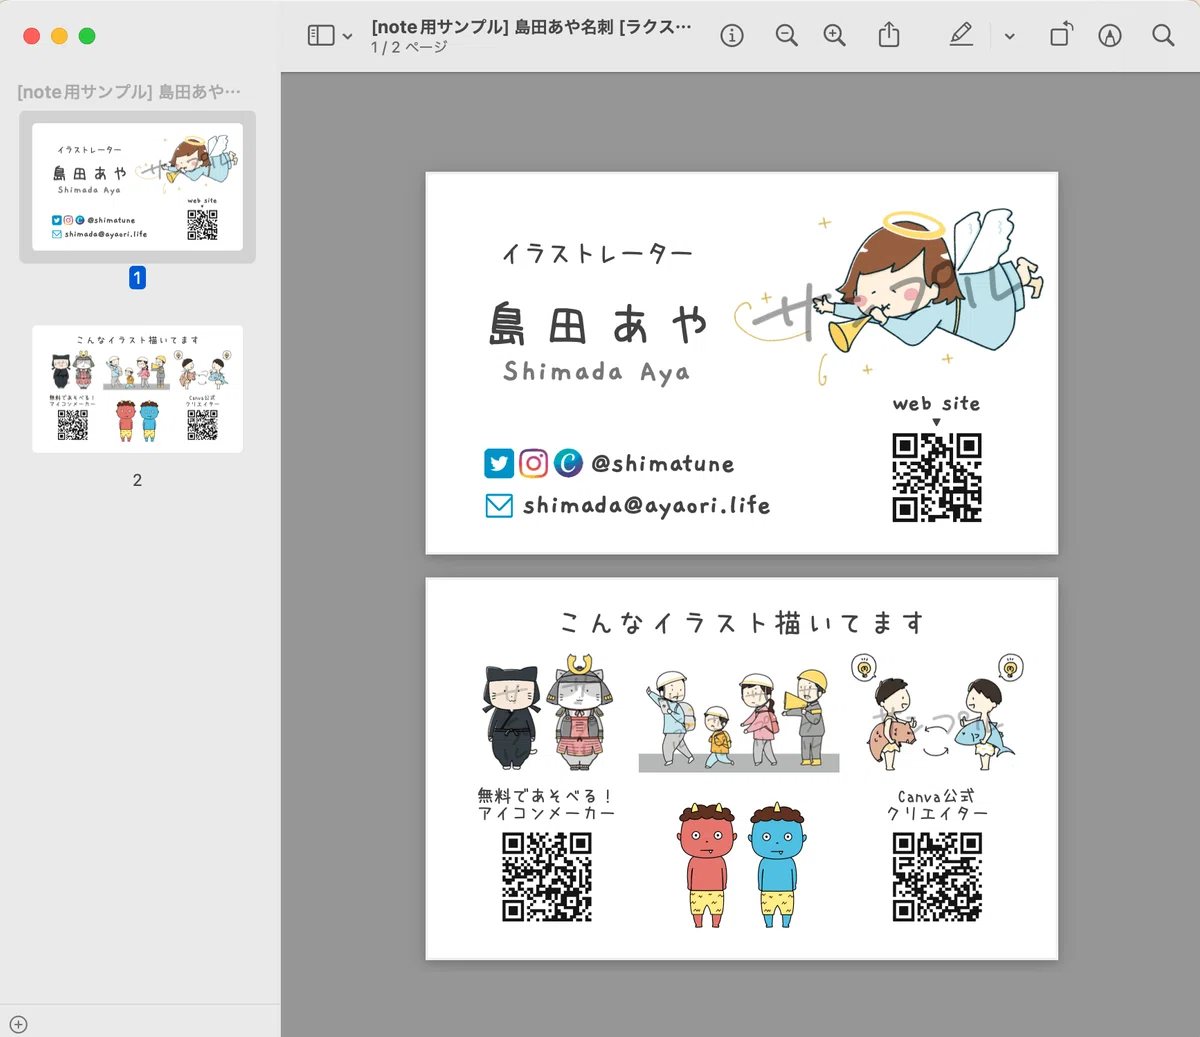
Task: Click the sidebar document title
Action: (x=129, y=92)
